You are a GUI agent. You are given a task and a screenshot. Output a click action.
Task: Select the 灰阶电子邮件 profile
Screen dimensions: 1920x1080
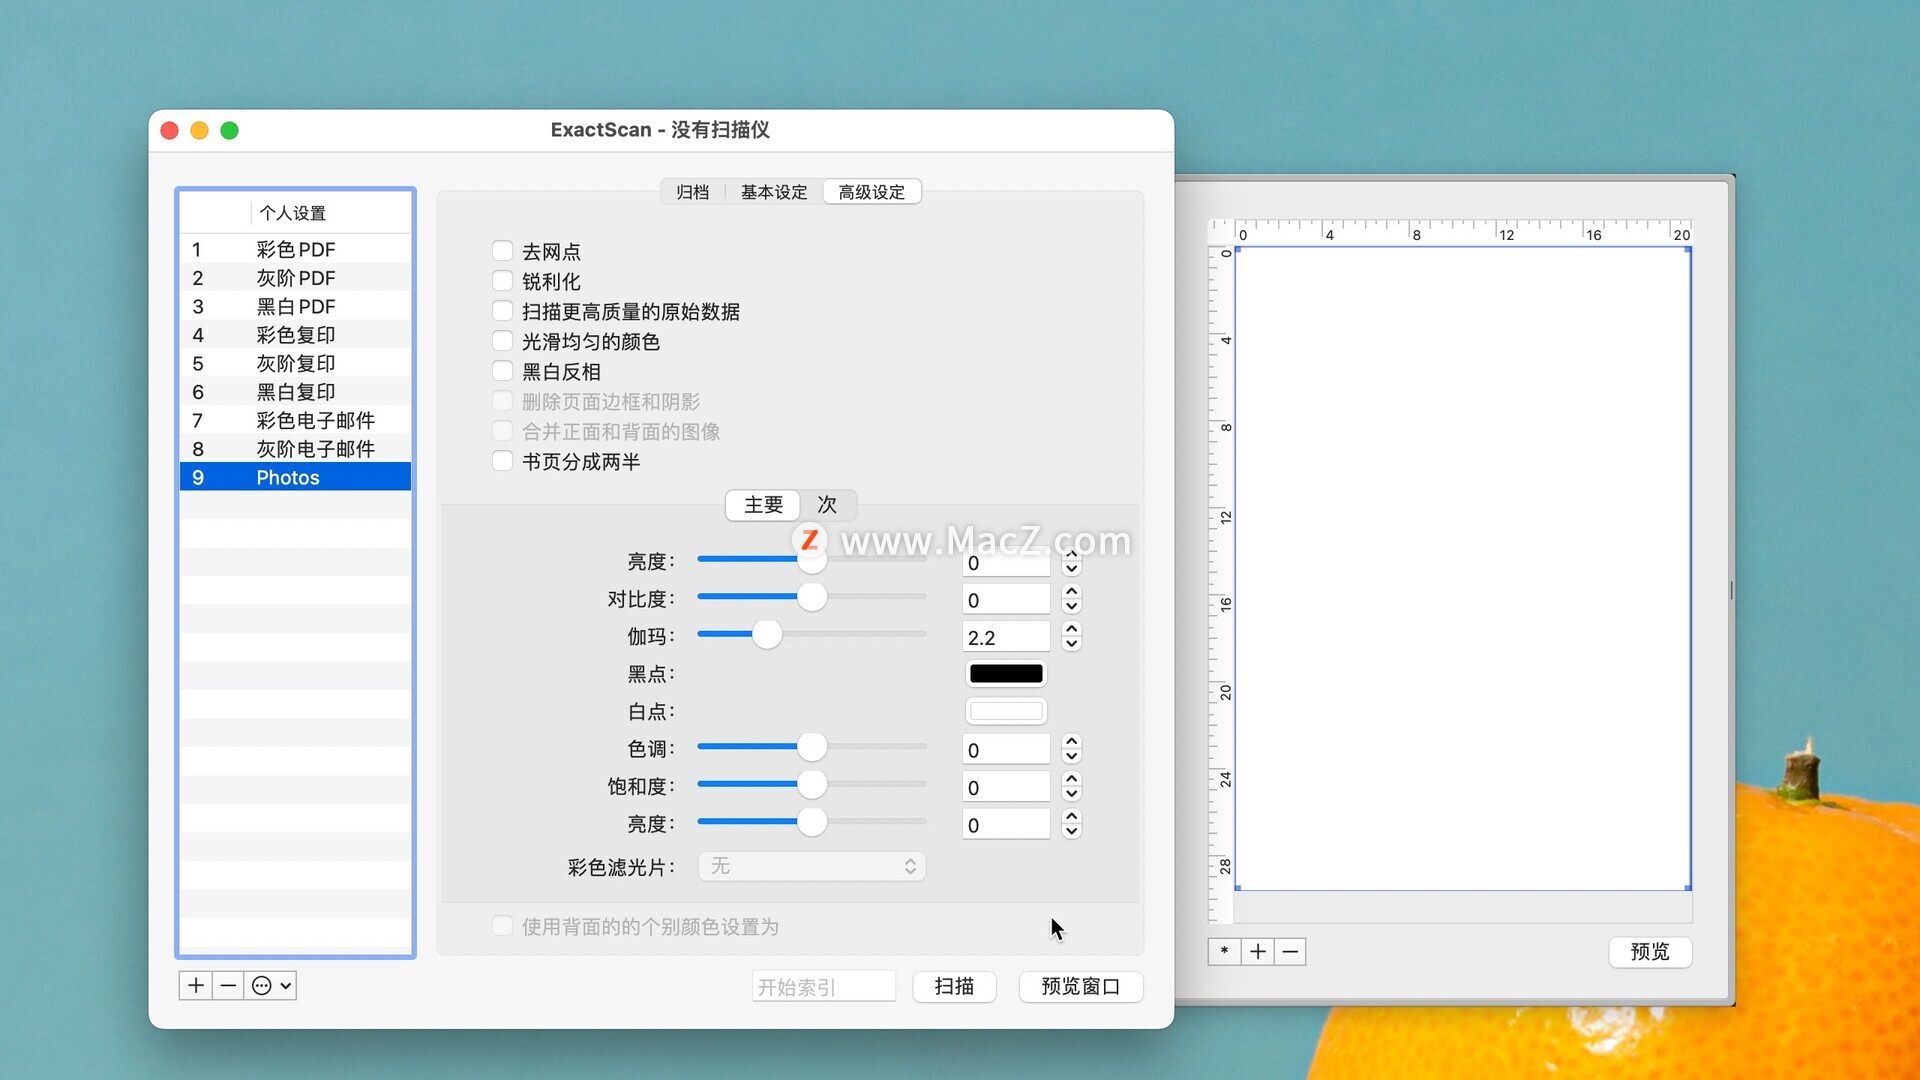point(295,449)
